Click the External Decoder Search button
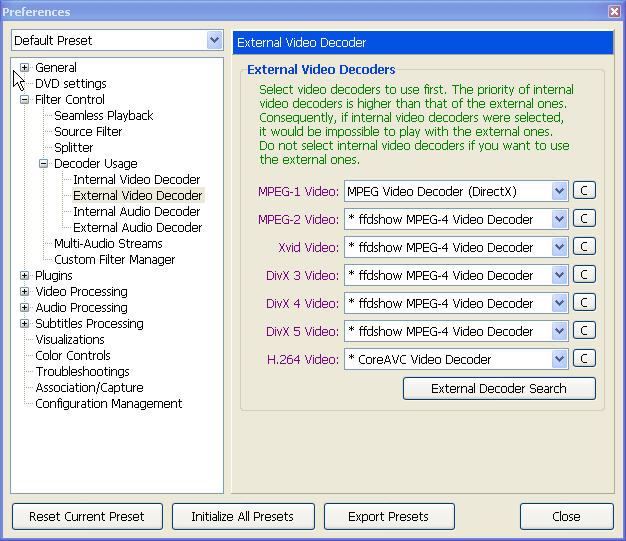The image size is (626, 541). click(498, 388)
